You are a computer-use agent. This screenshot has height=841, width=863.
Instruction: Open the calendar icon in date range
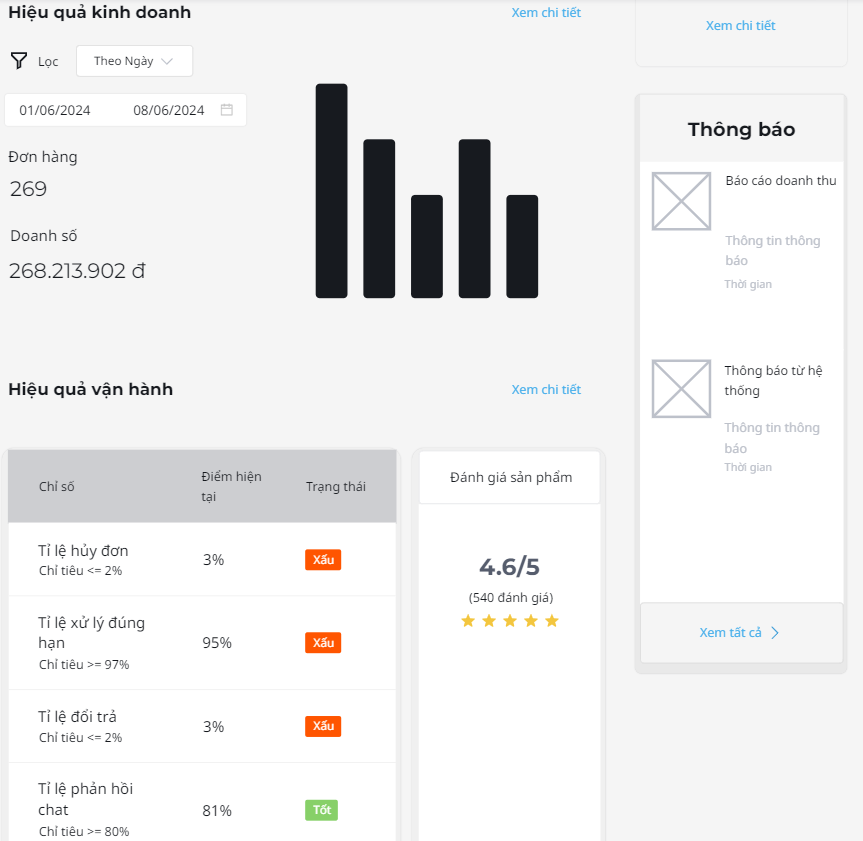click(227, 110)
